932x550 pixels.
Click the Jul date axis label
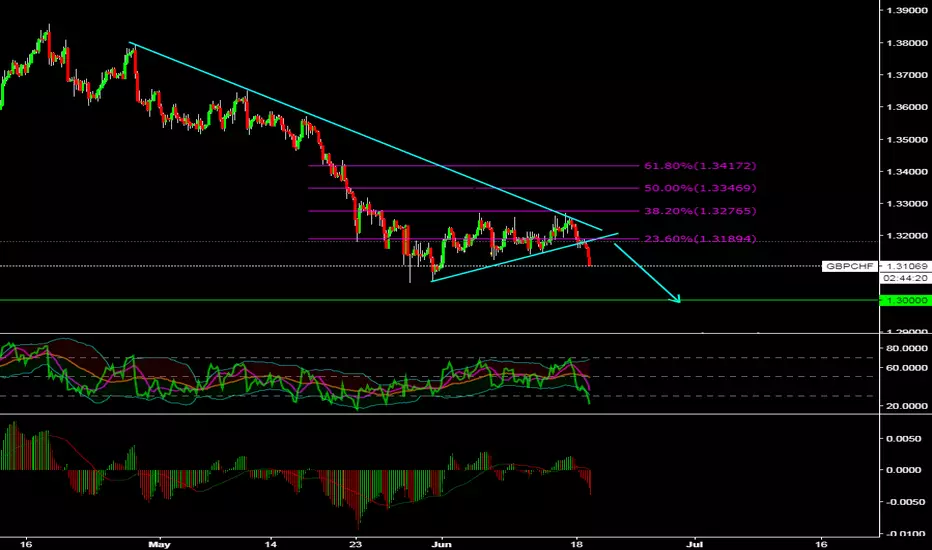tap(695, 544)
